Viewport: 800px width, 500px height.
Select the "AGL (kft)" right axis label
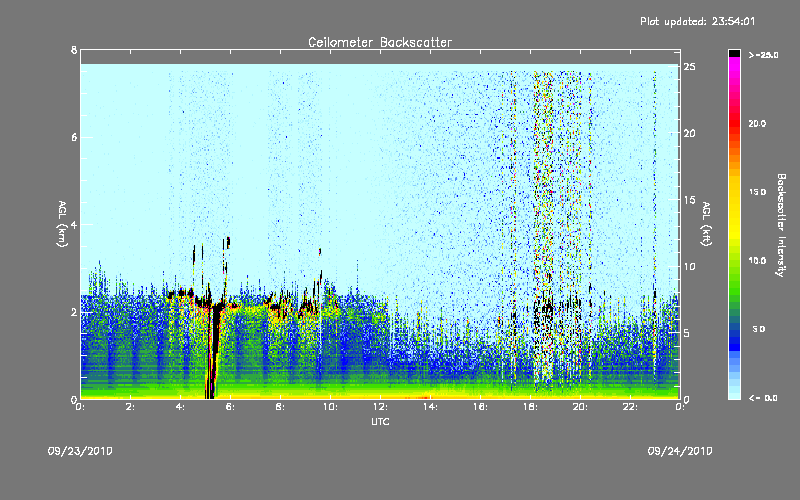(x=706, y=224)
